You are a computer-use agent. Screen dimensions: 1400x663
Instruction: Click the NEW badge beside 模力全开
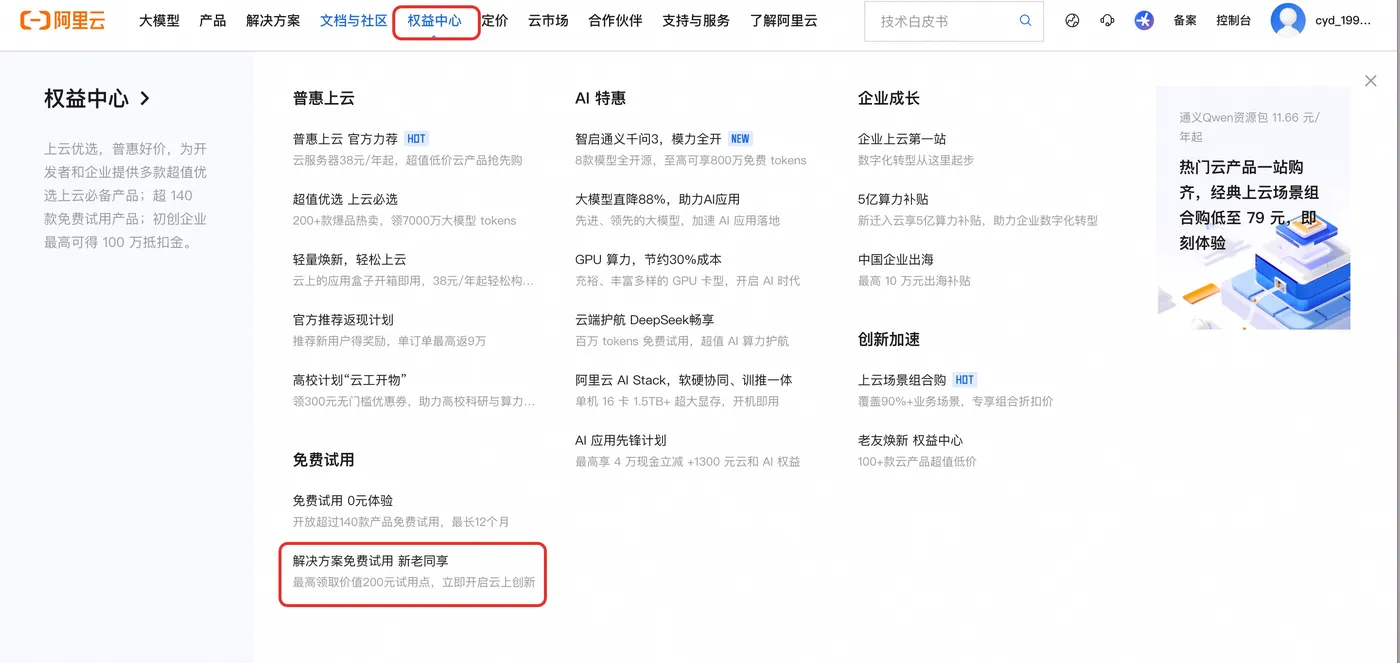pos(740,139)
